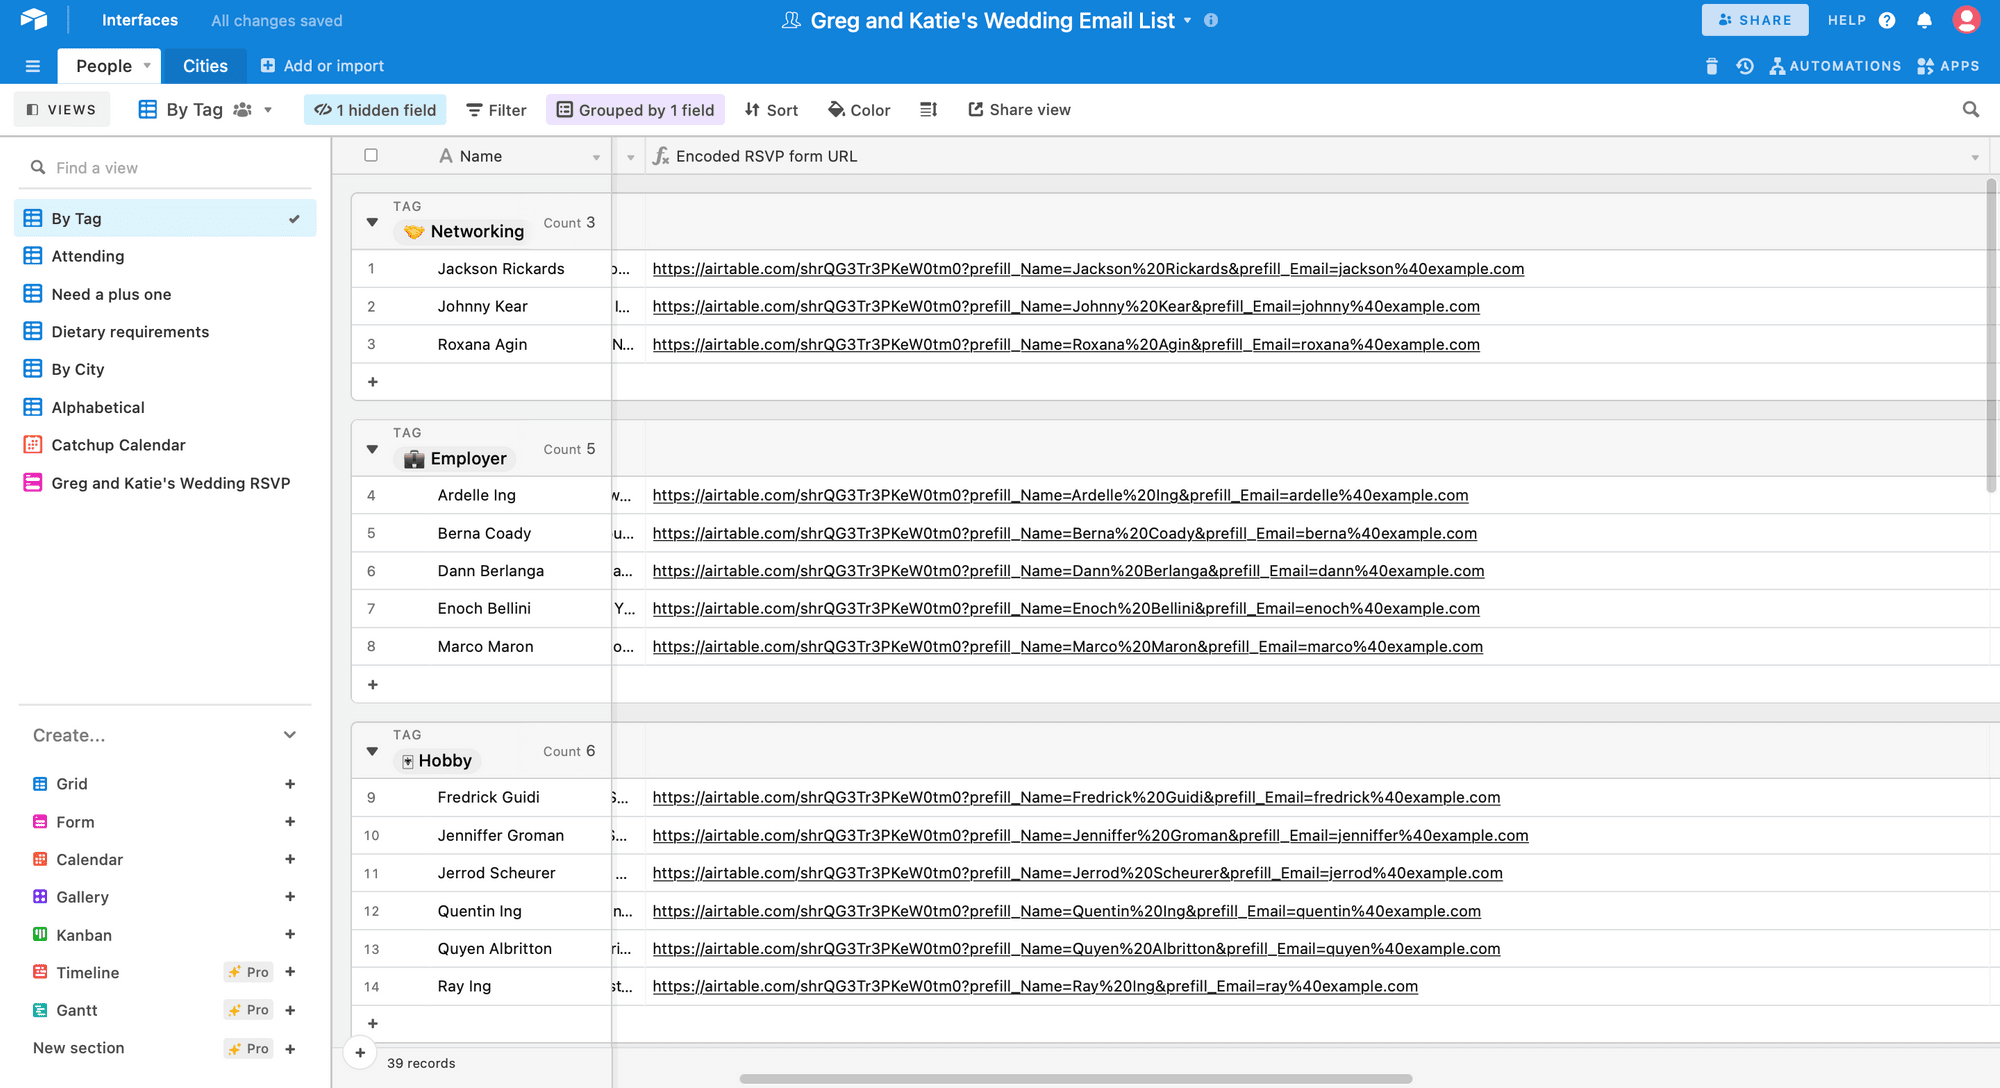The height and width of the screenshot is (1088, 2000).
Task: Show the 1 hidden field
Action: [376, 110]
